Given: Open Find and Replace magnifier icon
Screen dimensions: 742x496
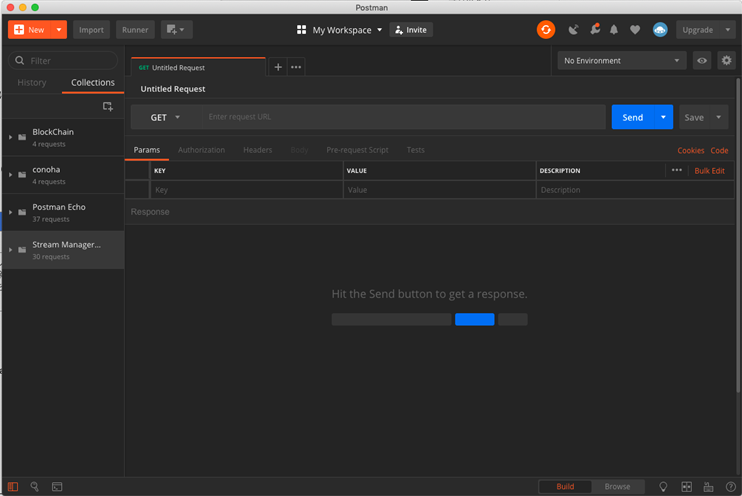Looking at the screenshot, I should [35, 487].
